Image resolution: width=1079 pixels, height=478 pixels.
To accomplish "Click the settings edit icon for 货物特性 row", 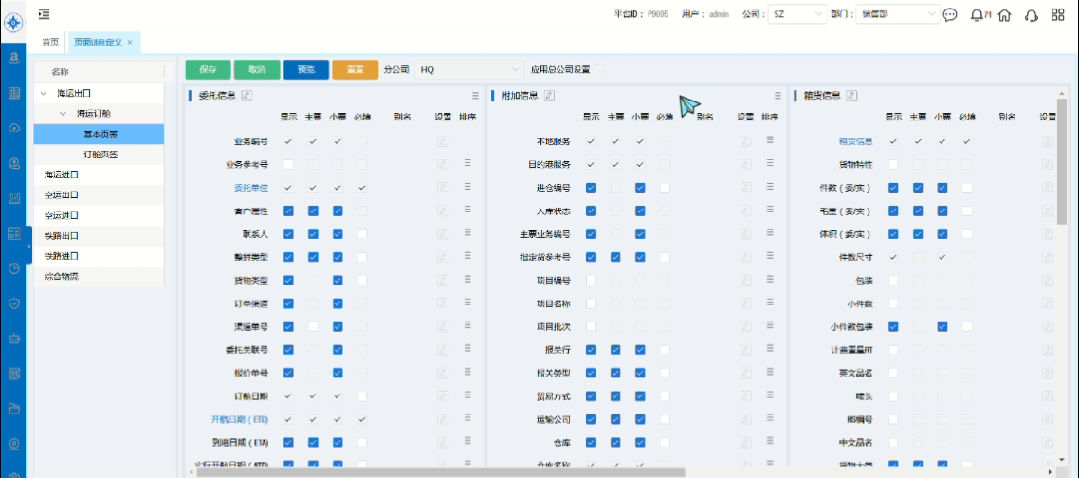I will click(1047, 165).
